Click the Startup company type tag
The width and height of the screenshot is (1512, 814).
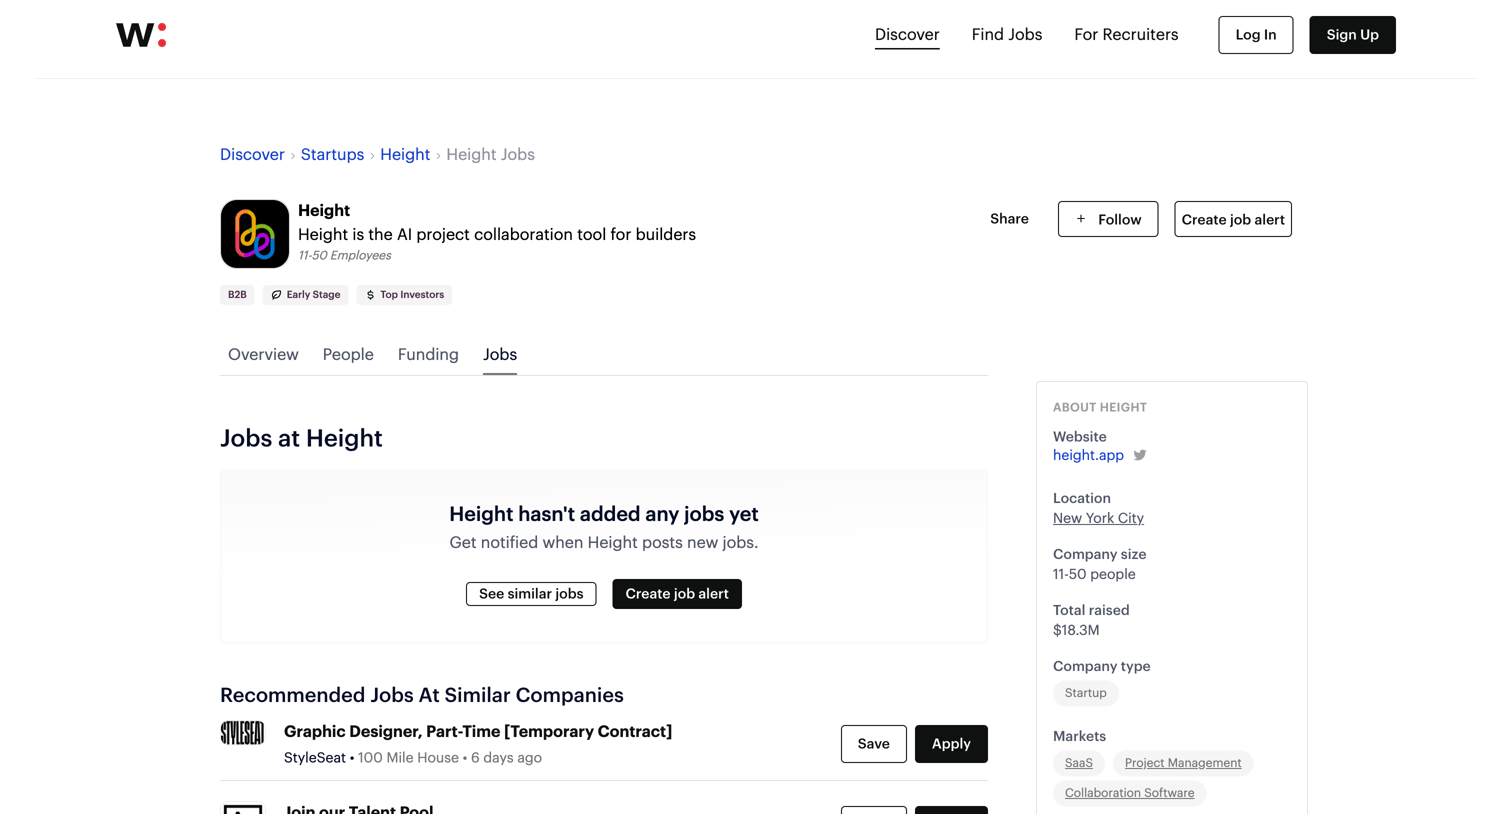(1086, 693)
